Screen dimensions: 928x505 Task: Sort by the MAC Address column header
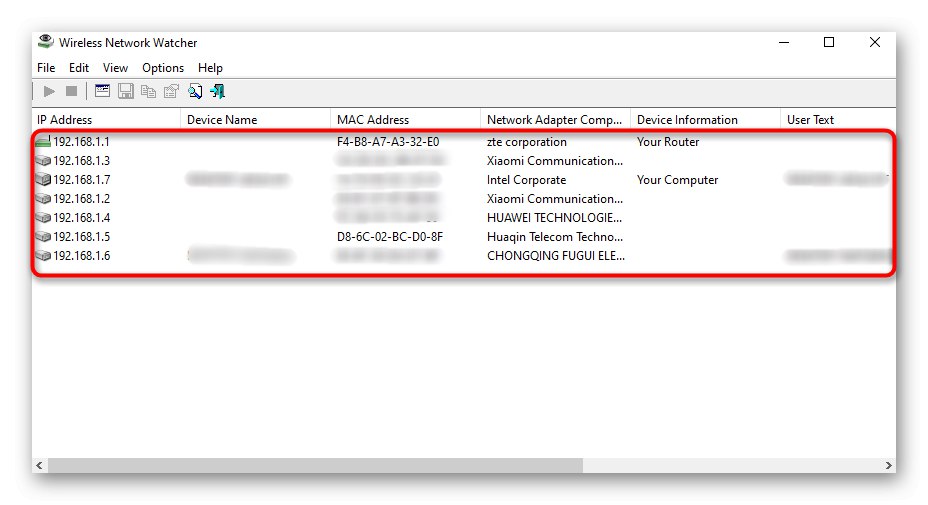pos(405,120)
